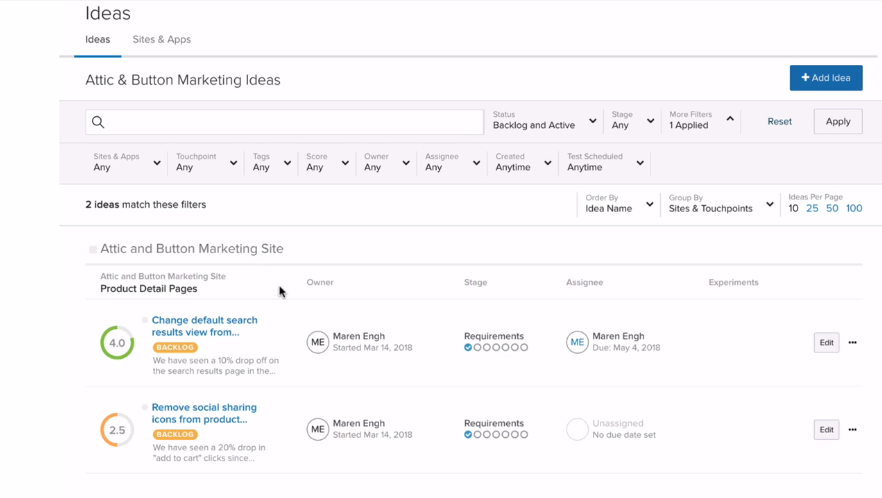Viewport: 882px width, 498px height.
Task: Select checkbox for Remove social sharing icons idea
Action: coord(145,407)
